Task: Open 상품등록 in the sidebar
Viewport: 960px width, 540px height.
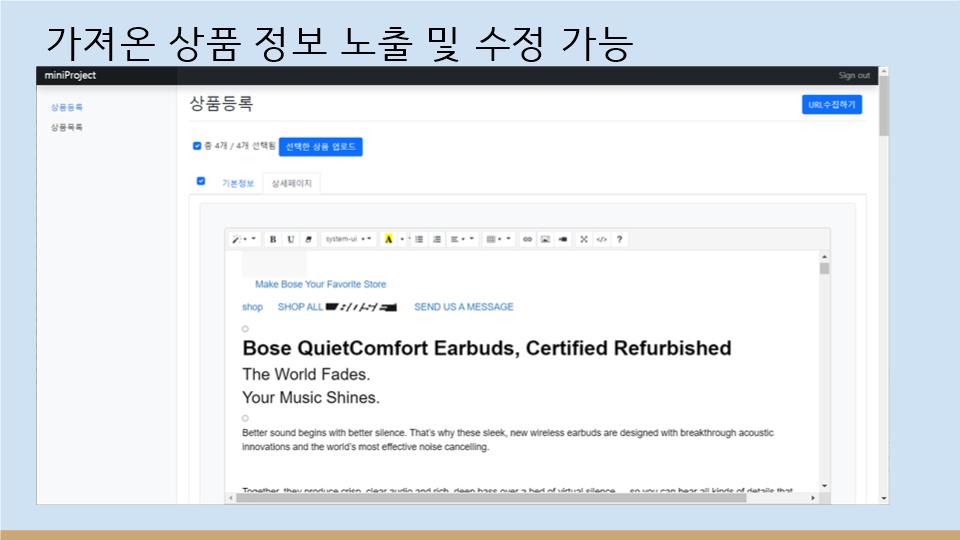Action: 67,107
